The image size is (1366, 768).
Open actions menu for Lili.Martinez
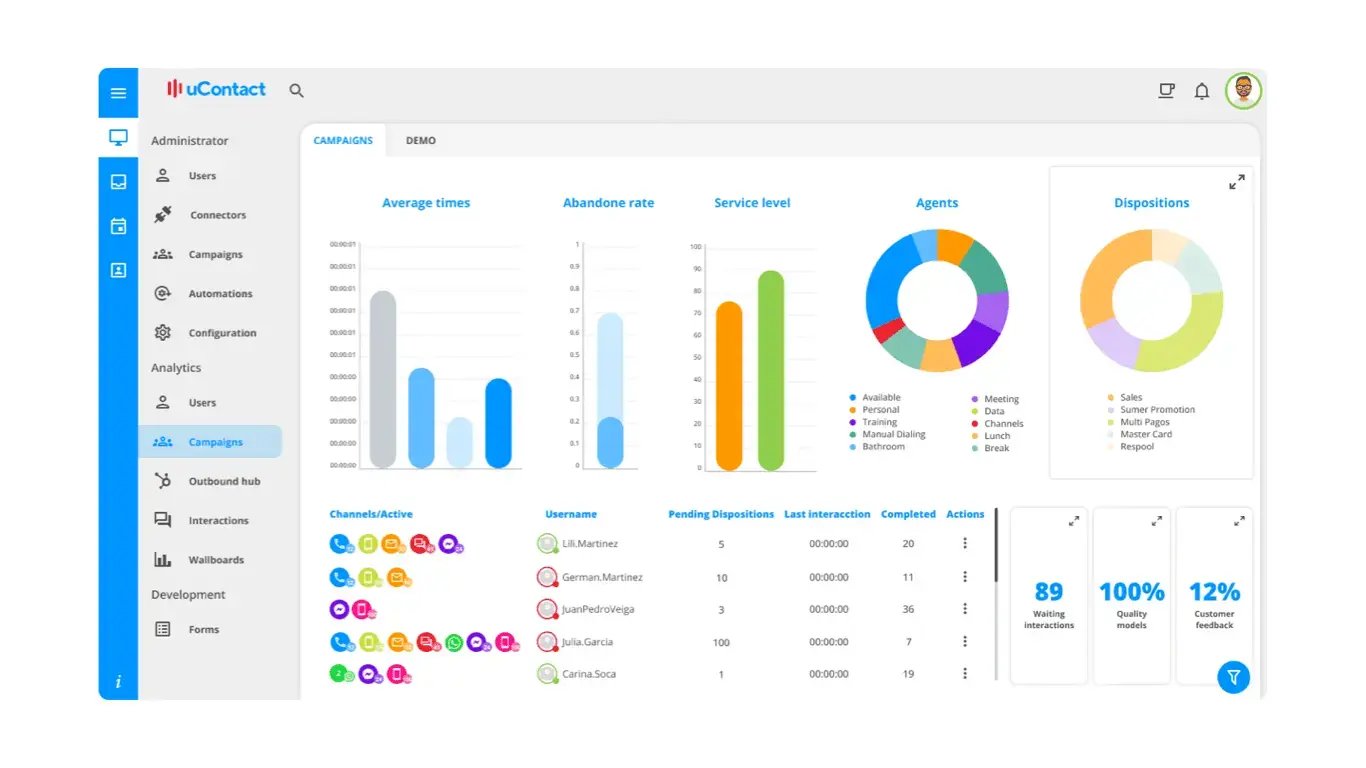965,543
